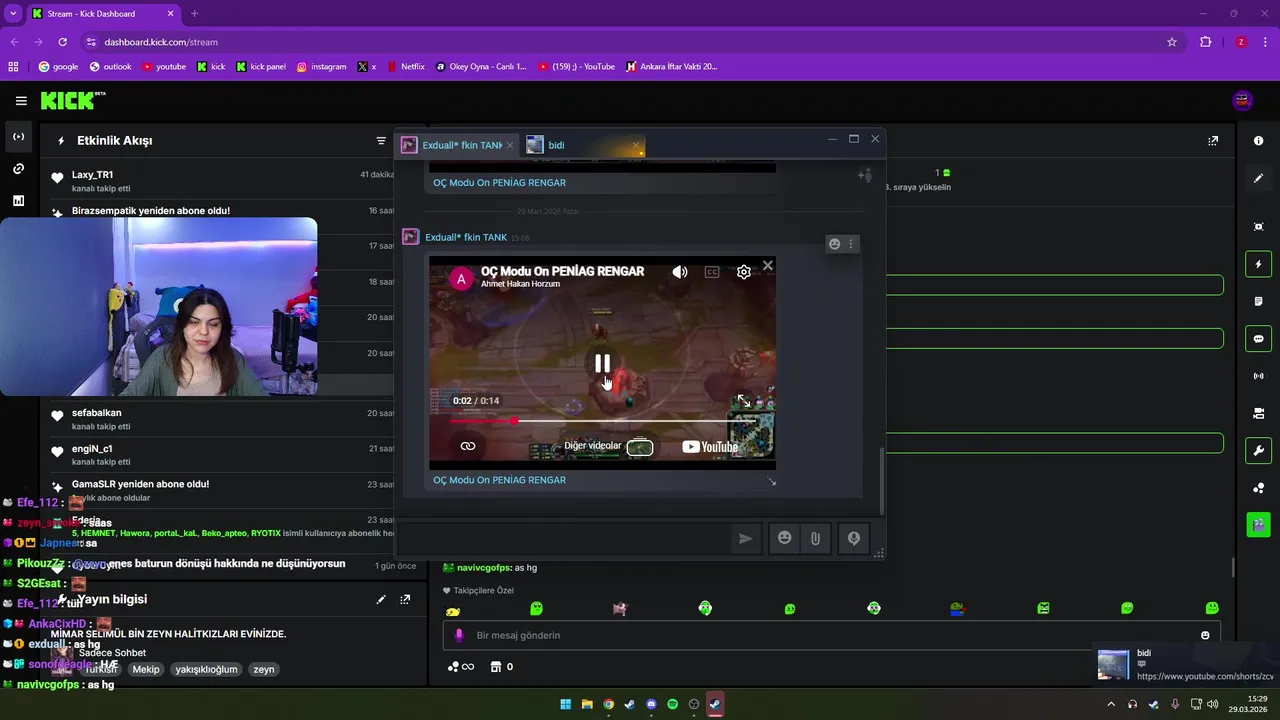
Task: Send the Steam chat message
Action: click(745, 538)
